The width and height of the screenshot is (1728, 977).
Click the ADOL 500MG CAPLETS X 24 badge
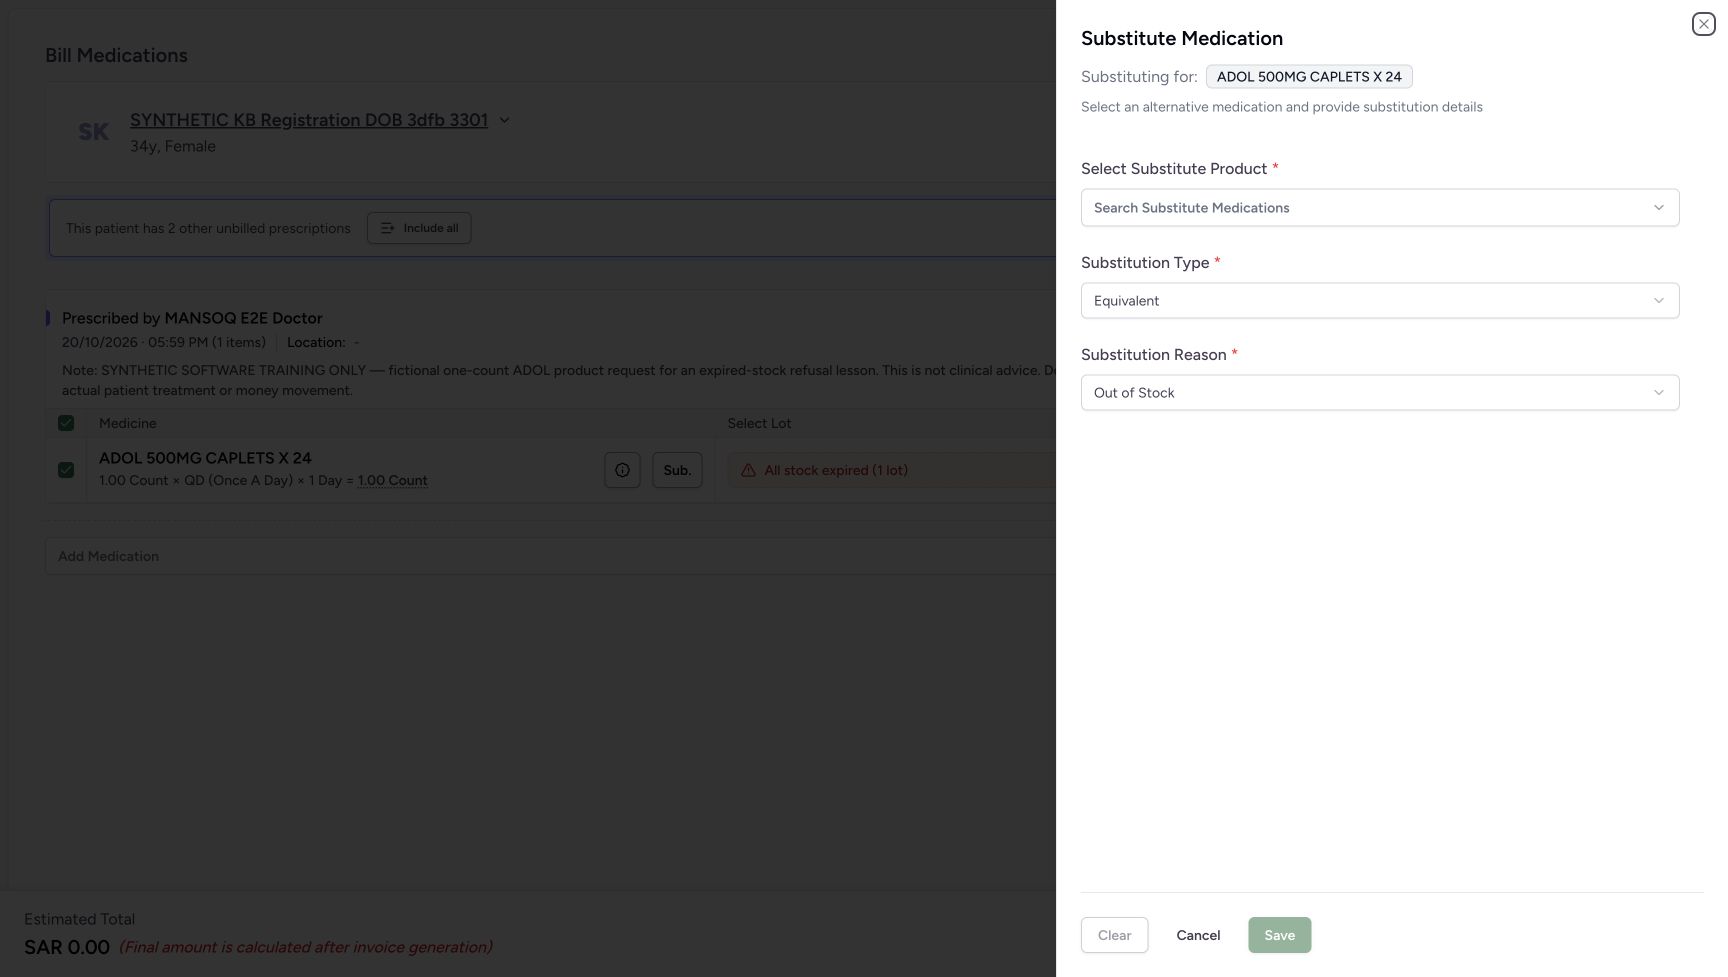click(x=1309, y=77)
